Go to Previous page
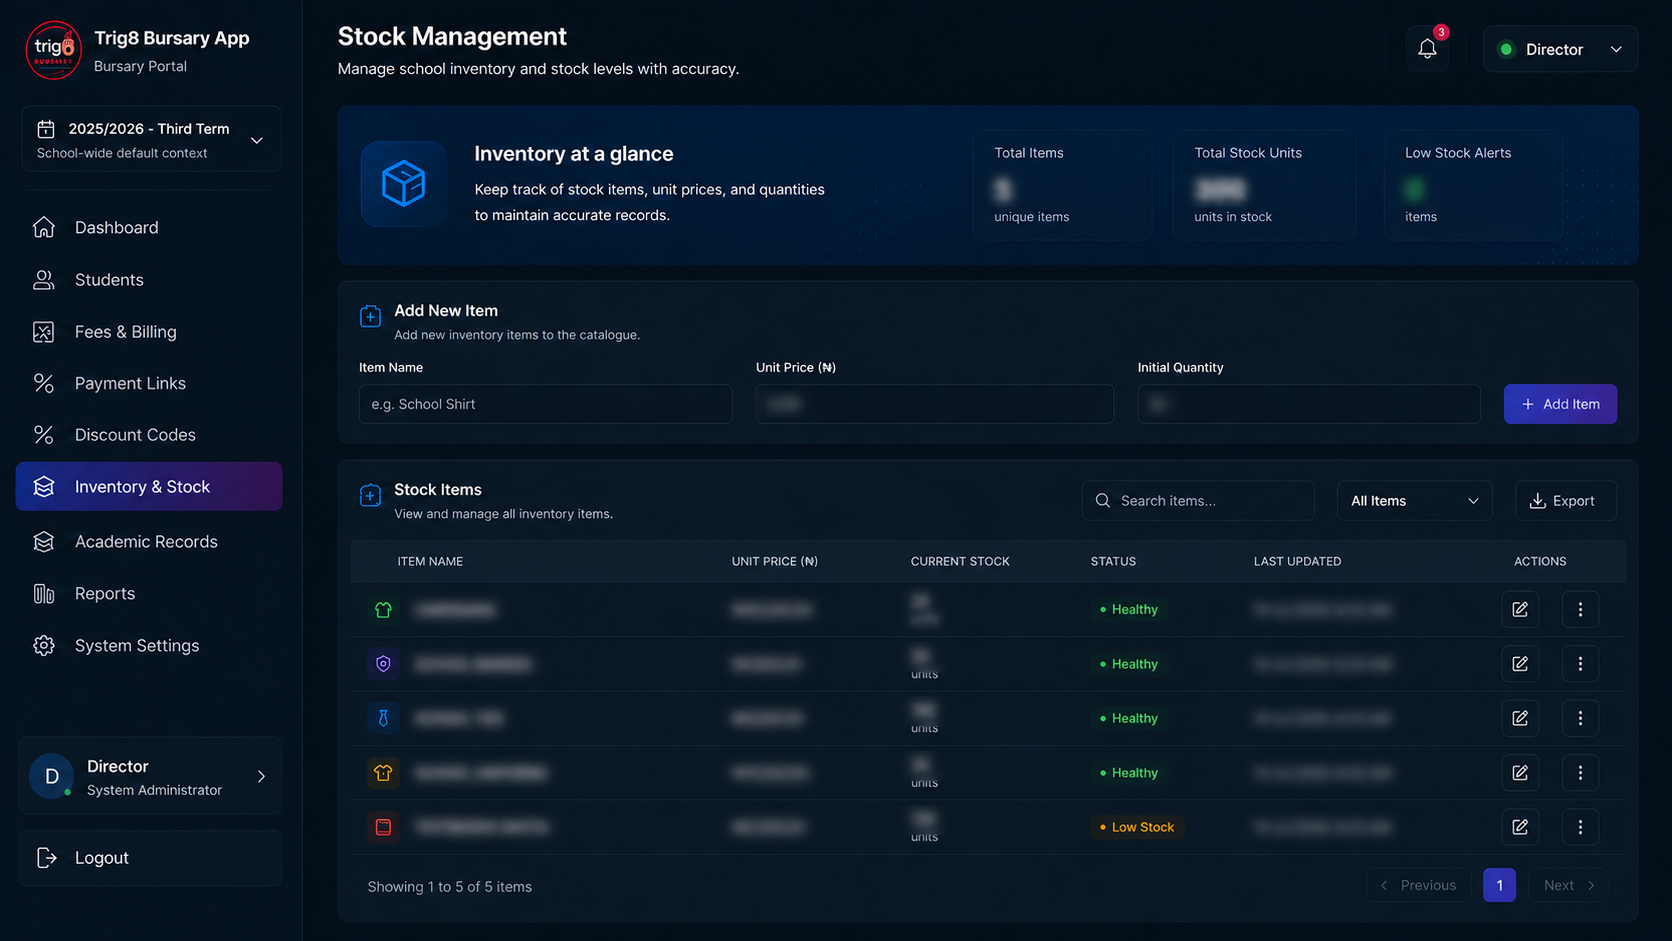The width and height of the screenshot is (1672, 941). click(1418, 885)
